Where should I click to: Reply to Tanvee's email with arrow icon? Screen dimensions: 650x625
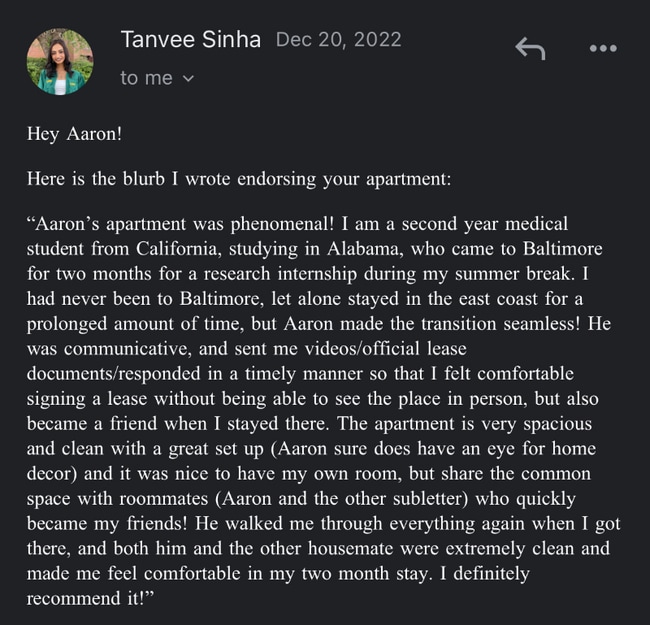click(x=530, y=48)
